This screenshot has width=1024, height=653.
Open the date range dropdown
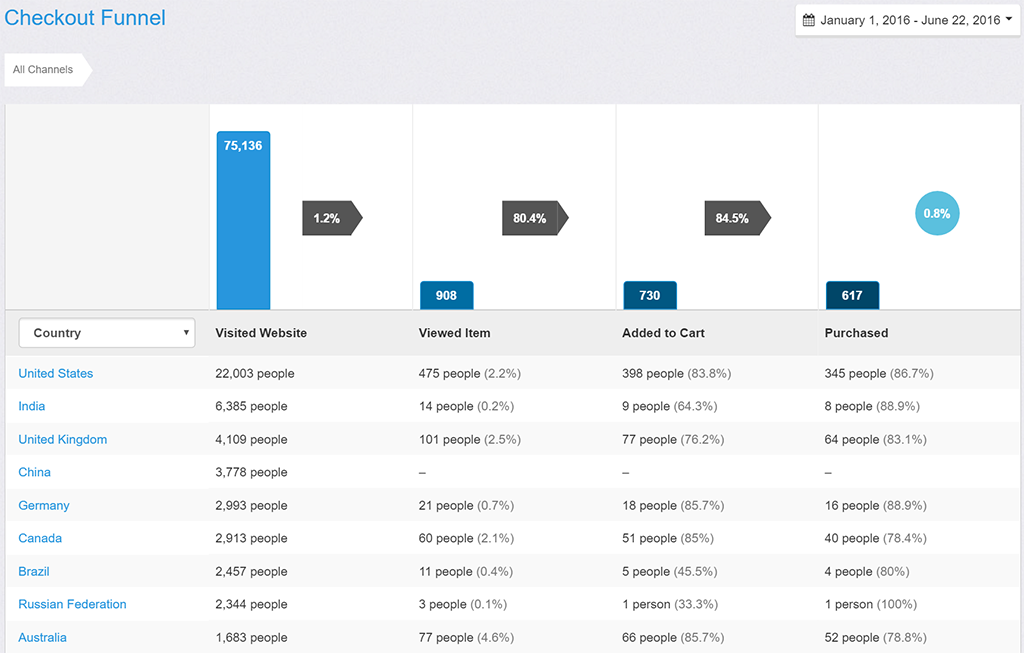[908, 20]
